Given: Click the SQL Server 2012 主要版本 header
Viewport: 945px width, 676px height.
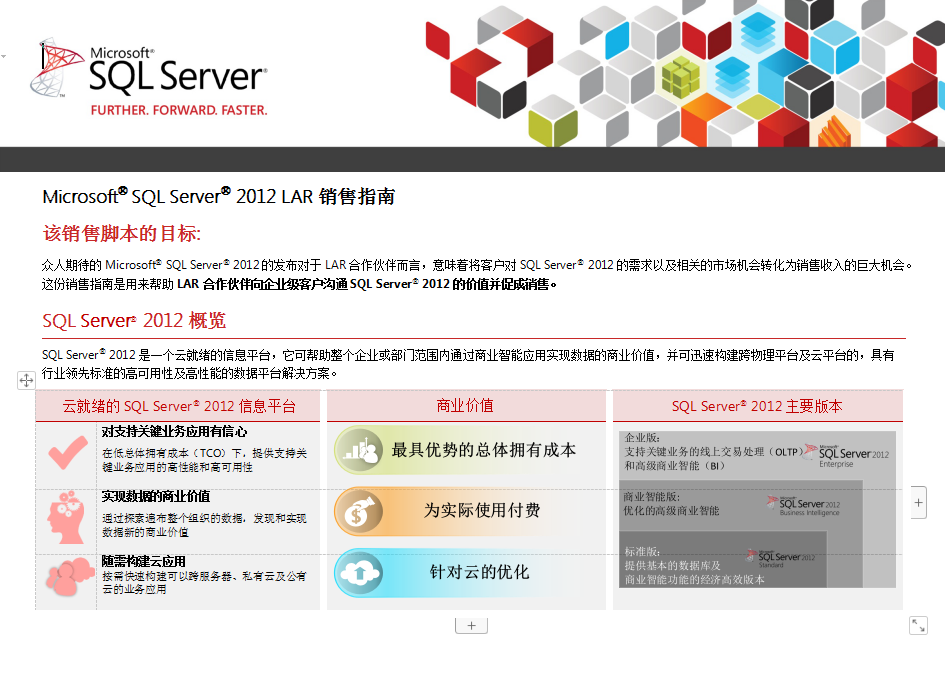Looking at the screenshot, I should coord(757,406).
